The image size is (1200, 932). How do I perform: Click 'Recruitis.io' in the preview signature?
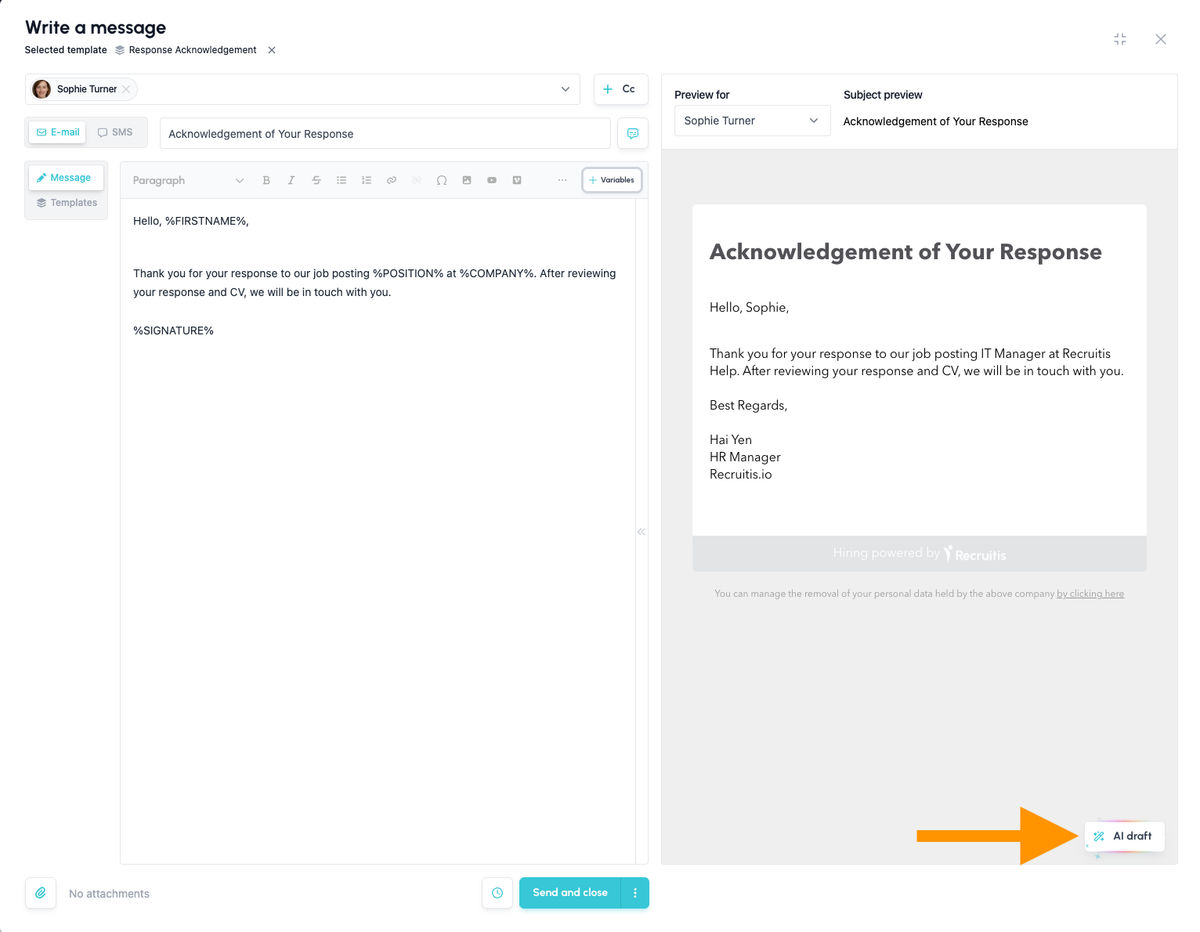click(x=740, y=474)
